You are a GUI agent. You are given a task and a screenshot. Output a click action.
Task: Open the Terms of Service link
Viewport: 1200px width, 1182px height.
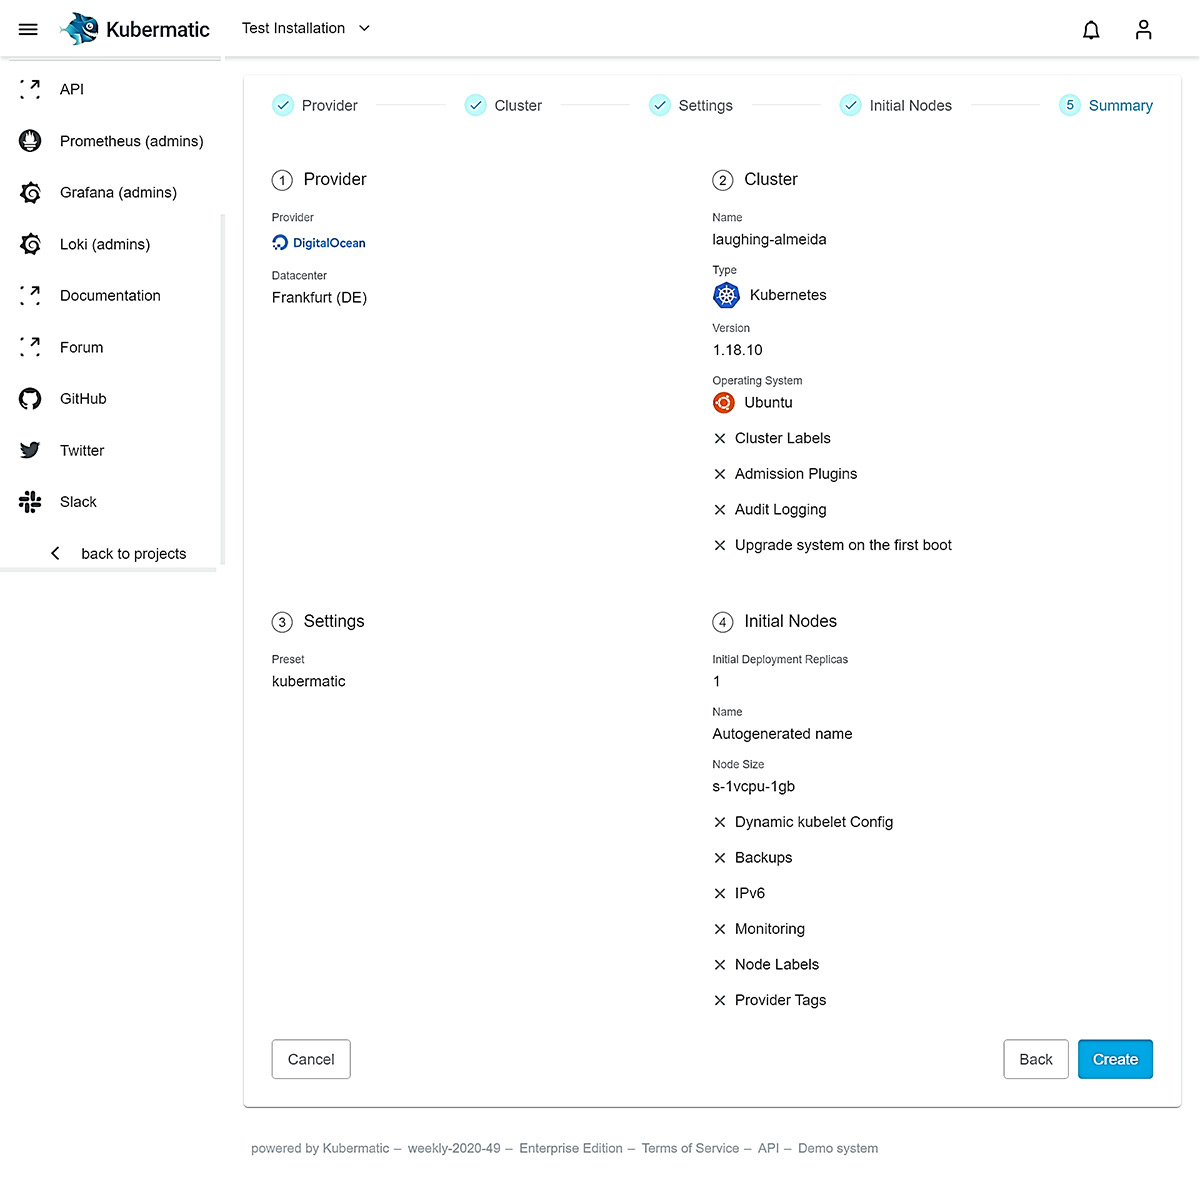690,1148
